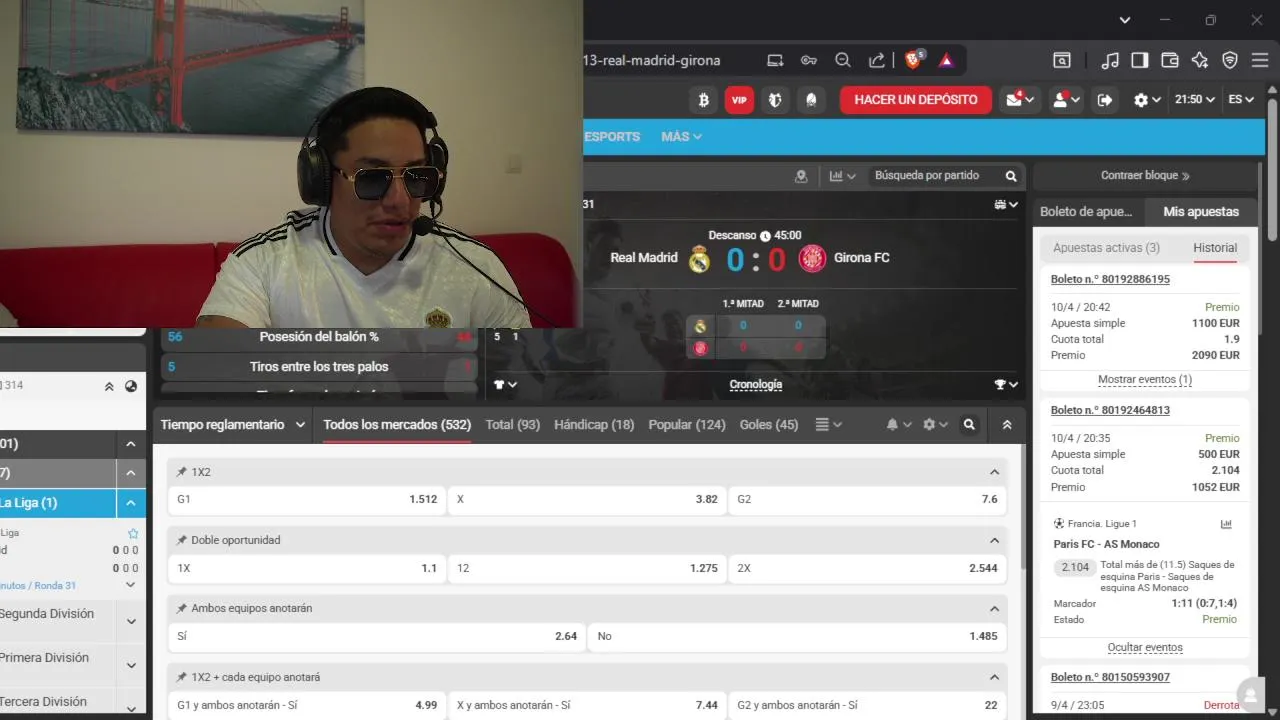Viewport: 1280px width, 720px height.
Task: Select the Todos los mercados tab
Action: [x=397, y=425]
